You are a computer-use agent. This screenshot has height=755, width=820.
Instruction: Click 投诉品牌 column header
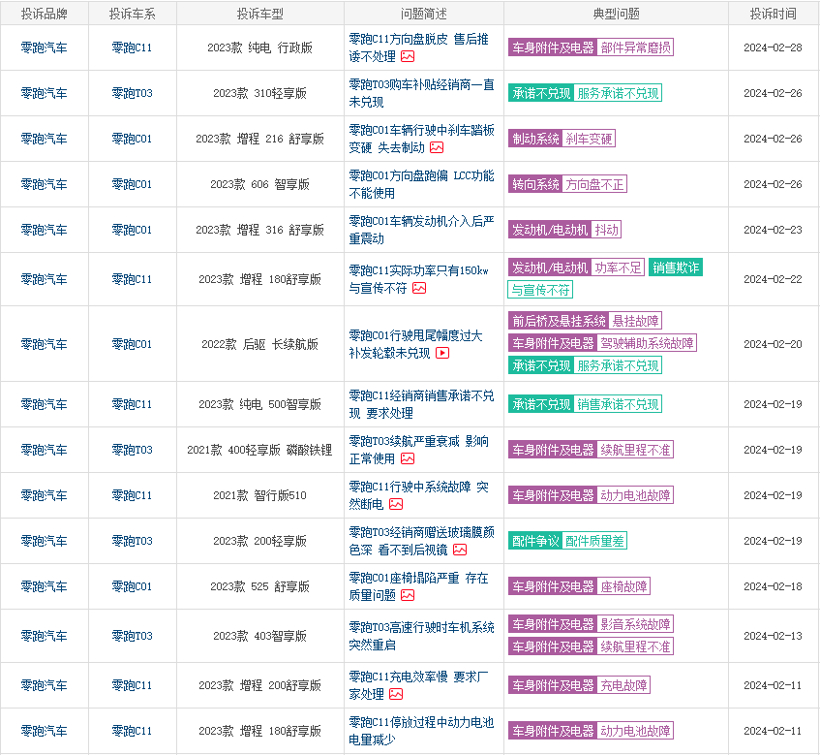44,14
